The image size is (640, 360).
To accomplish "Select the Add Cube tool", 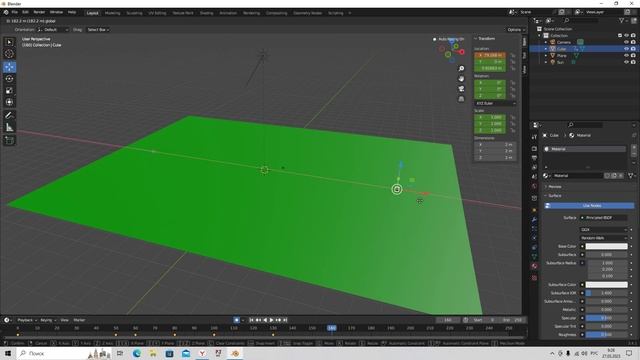I will 9,141.
